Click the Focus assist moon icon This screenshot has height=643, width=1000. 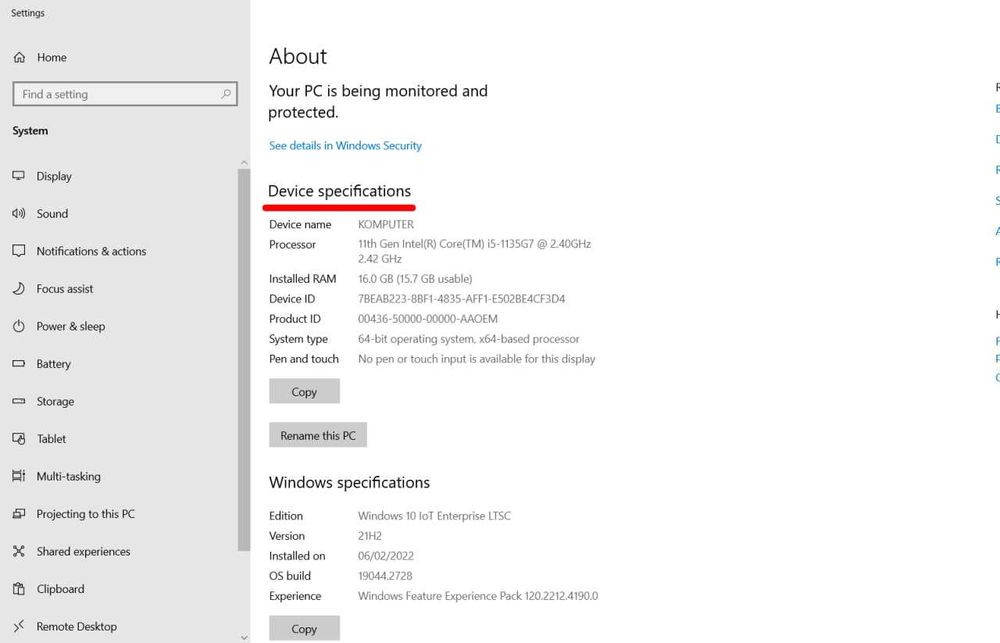coord(19,288)
